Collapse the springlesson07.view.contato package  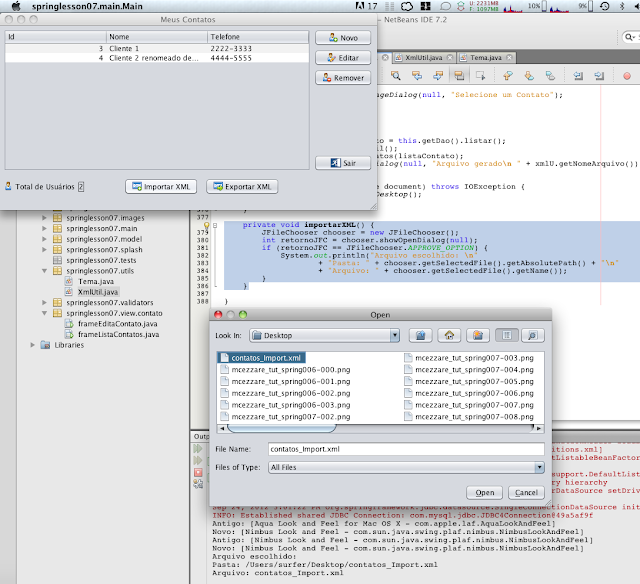[x=44, y=313]
